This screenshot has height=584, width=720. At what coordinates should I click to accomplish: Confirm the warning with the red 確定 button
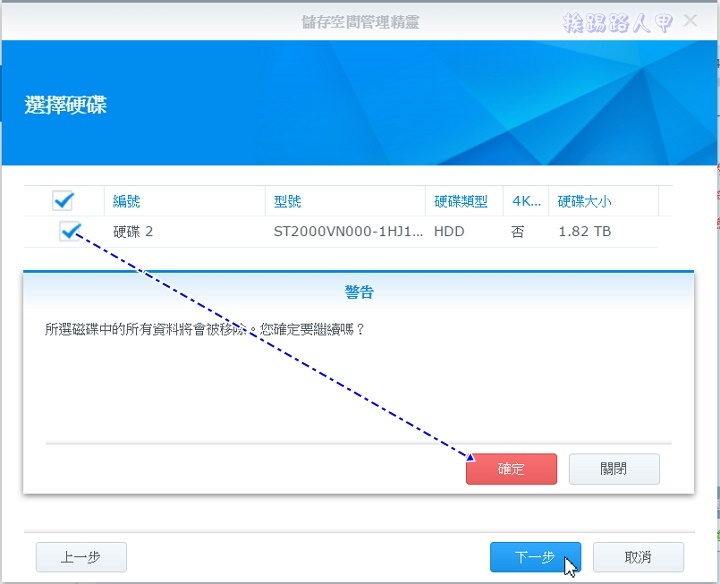(x=511, y=469)
